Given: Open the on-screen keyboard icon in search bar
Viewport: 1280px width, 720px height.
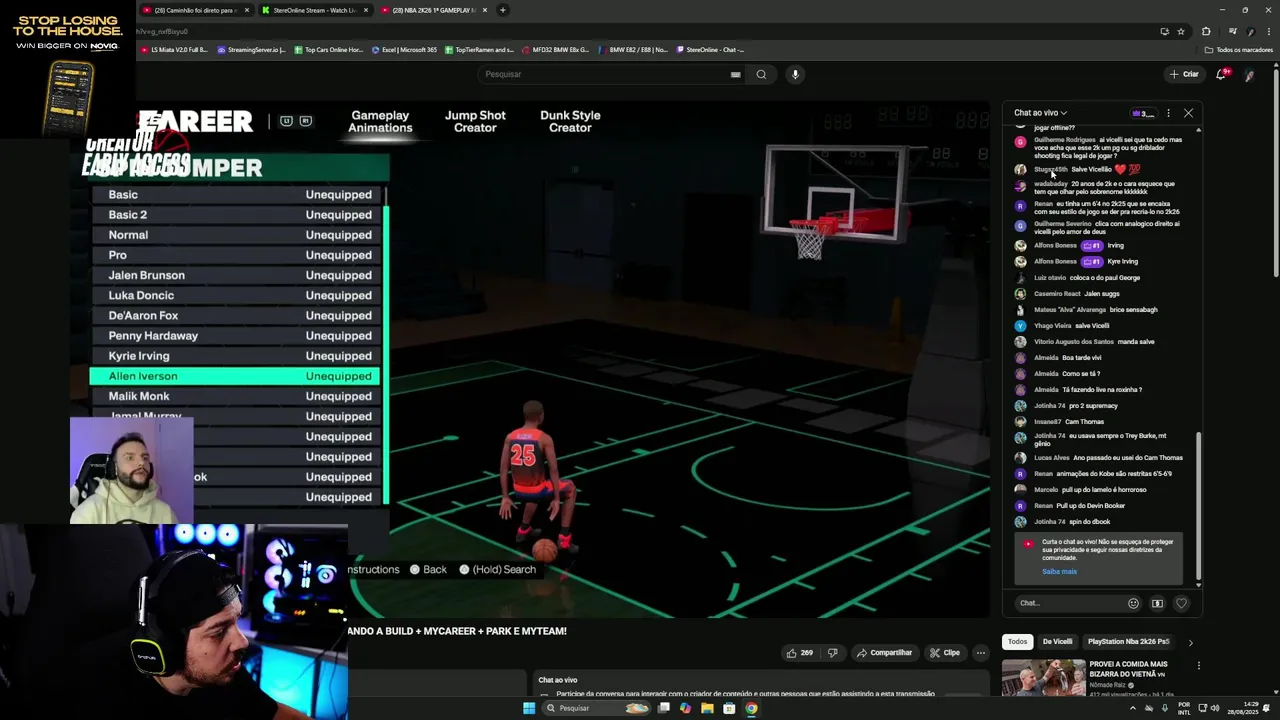Looking at the screenshot, I should click(735, 74).
